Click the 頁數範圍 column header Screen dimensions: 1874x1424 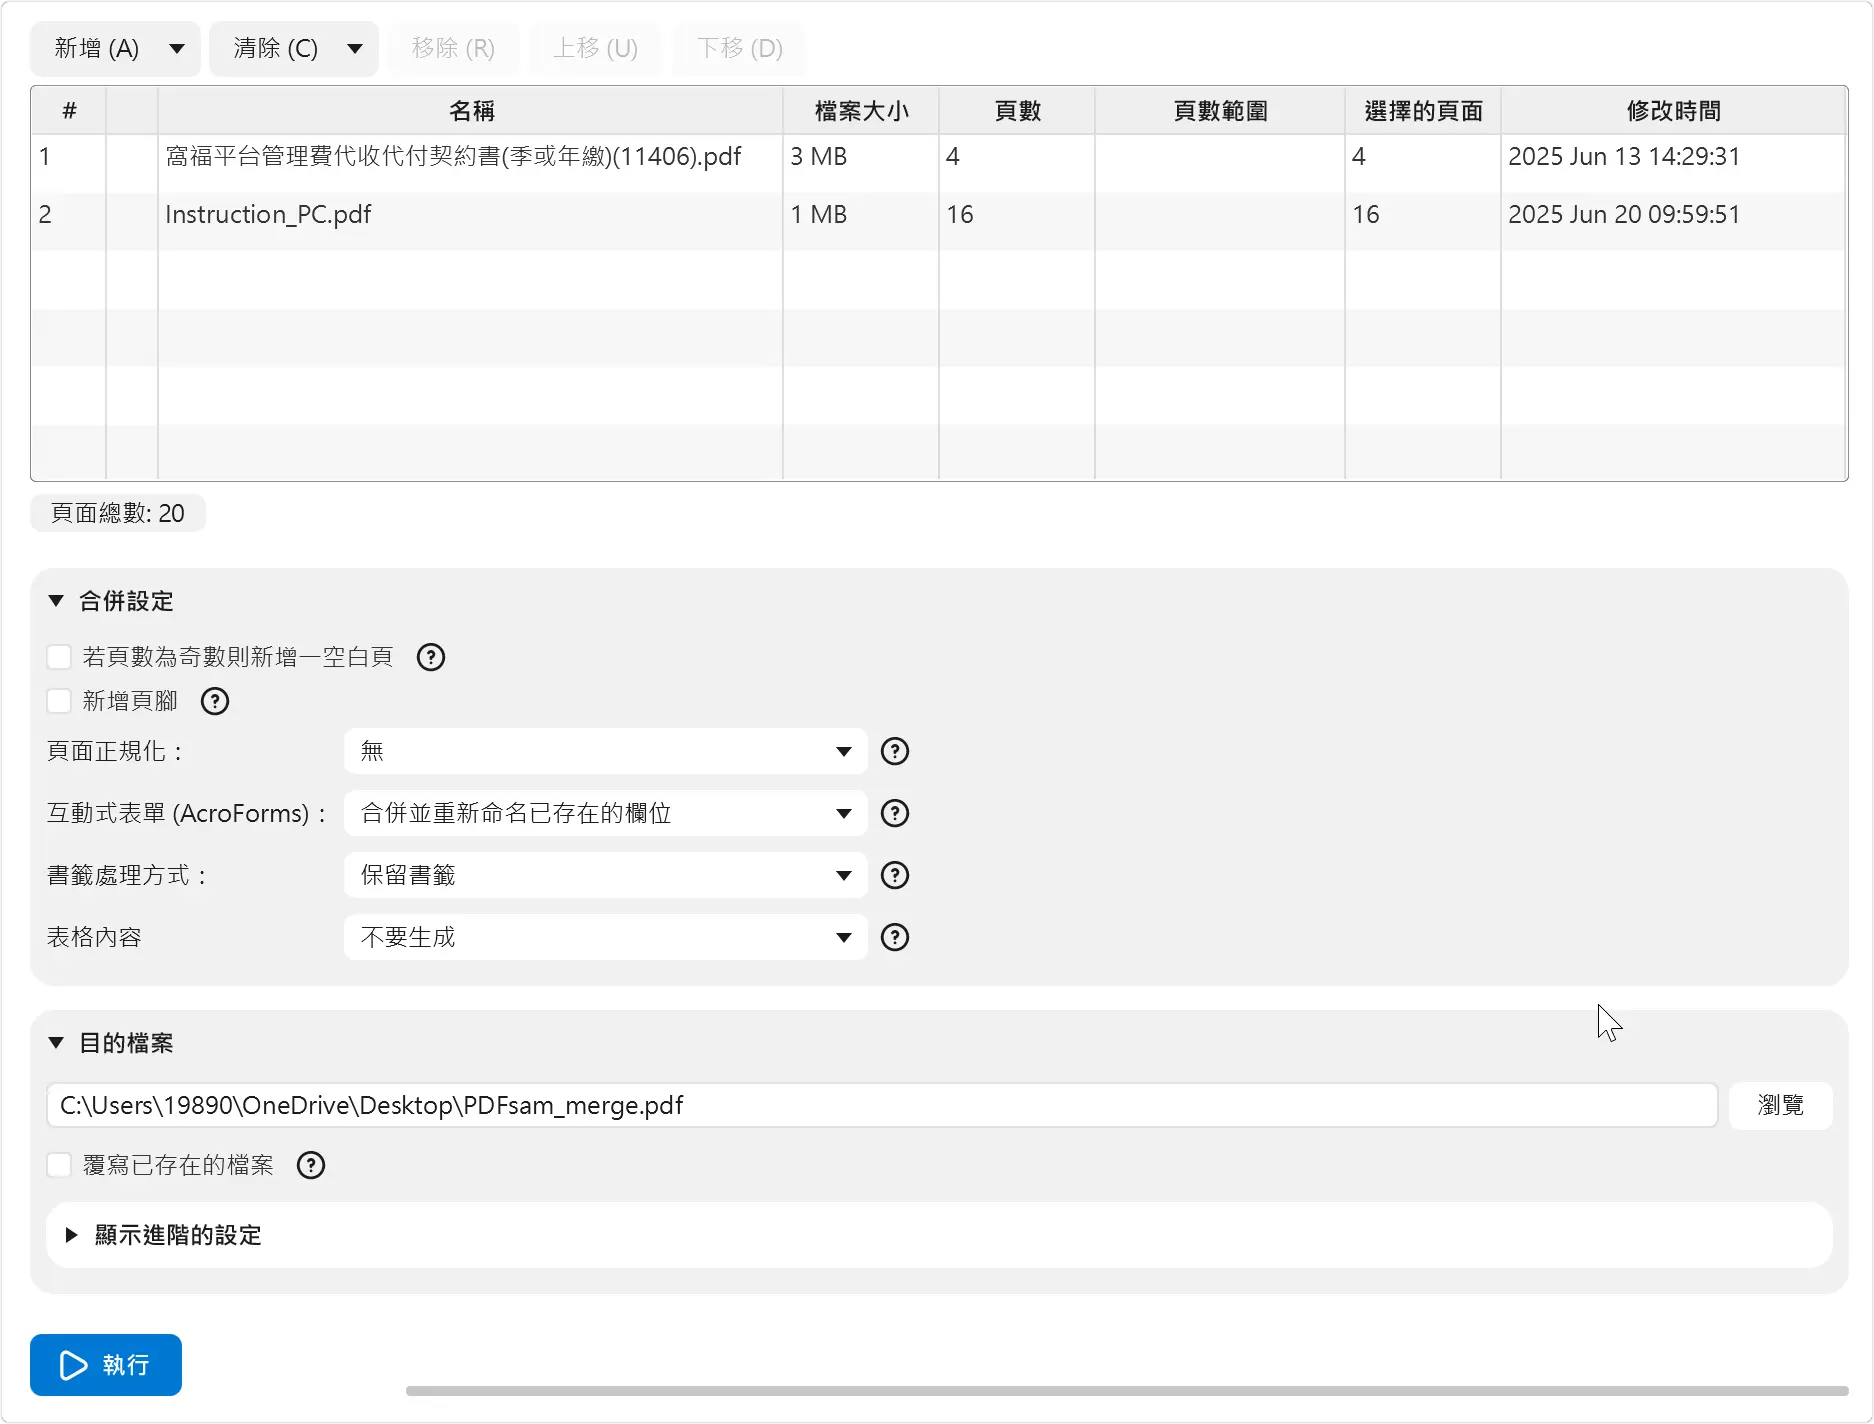pyautogui.click(x=1220, y=111)
